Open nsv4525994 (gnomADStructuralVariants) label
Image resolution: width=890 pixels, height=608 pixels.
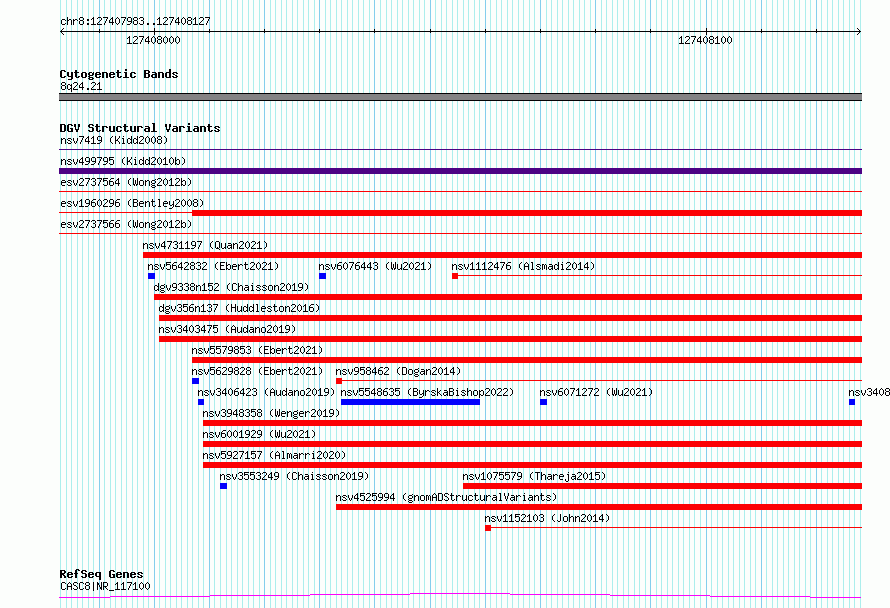tap(446, 497)
